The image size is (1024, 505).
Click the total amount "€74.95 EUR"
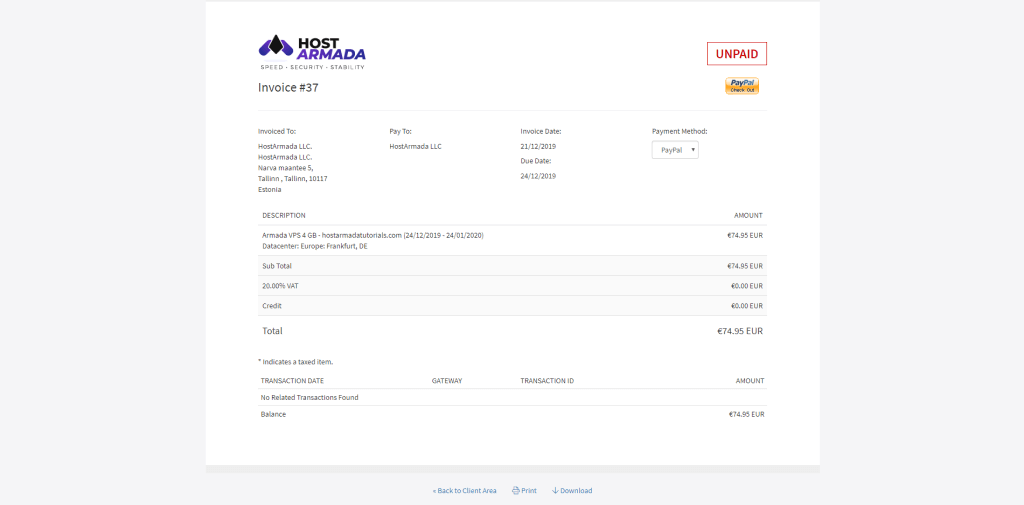click(x=740, y=331)
